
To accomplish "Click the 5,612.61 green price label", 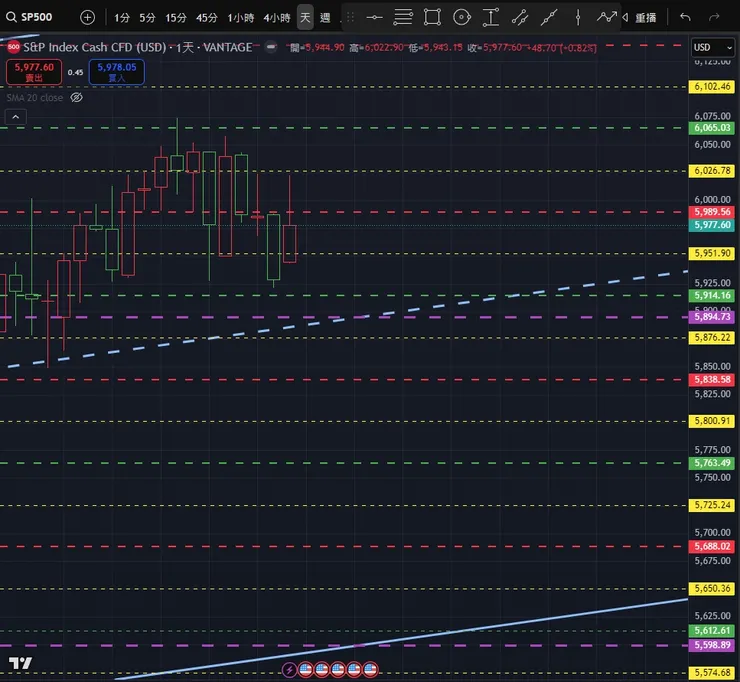I will point(712,631).
